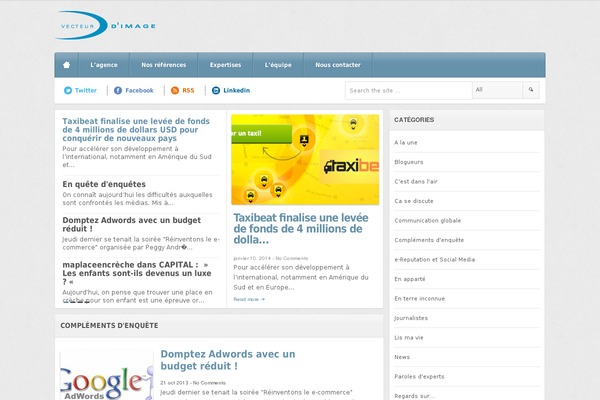This screenshot has height=400, width=600.
Task: Click No Comments on the Adwords post
Action: (209, 383)
